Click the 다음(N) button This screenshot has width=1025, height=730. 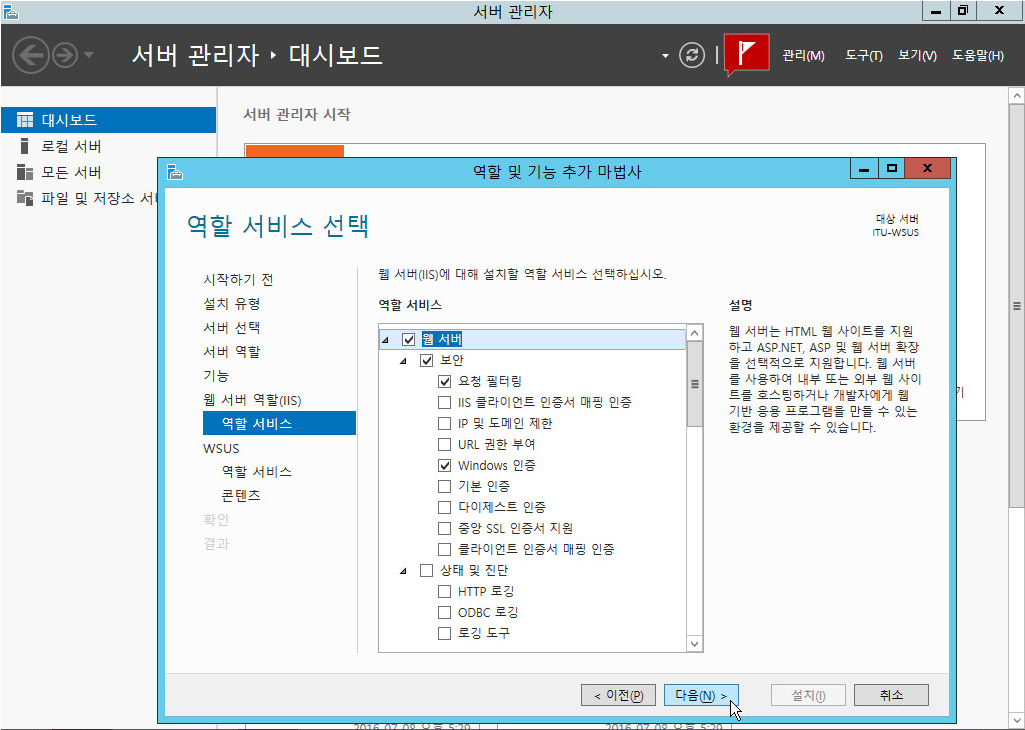pos(700,695)
